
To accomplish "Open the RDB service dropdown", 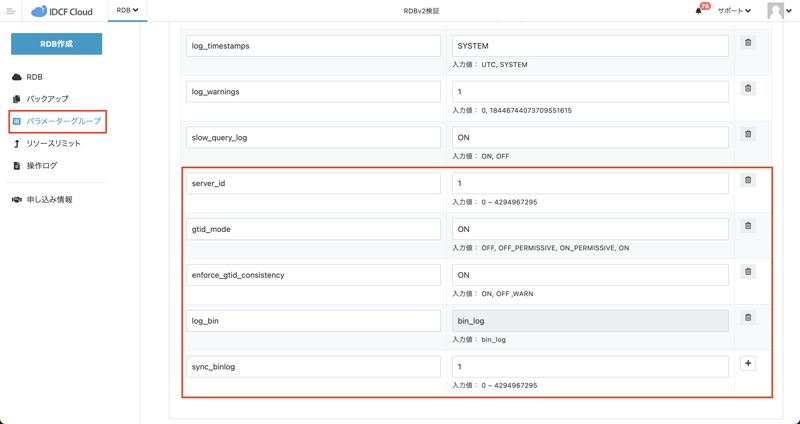I will 127,11.
